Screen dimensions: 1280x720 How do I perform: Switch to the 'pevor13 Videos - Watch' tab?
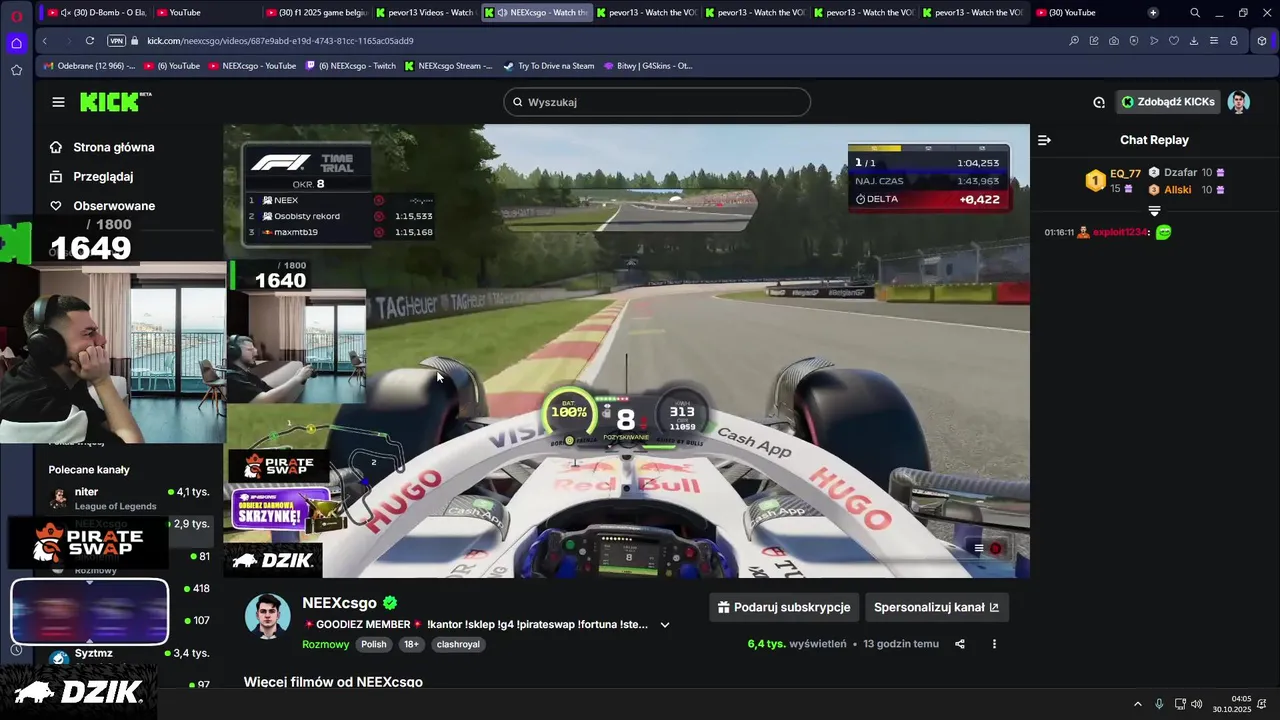[x=425, y=13]
